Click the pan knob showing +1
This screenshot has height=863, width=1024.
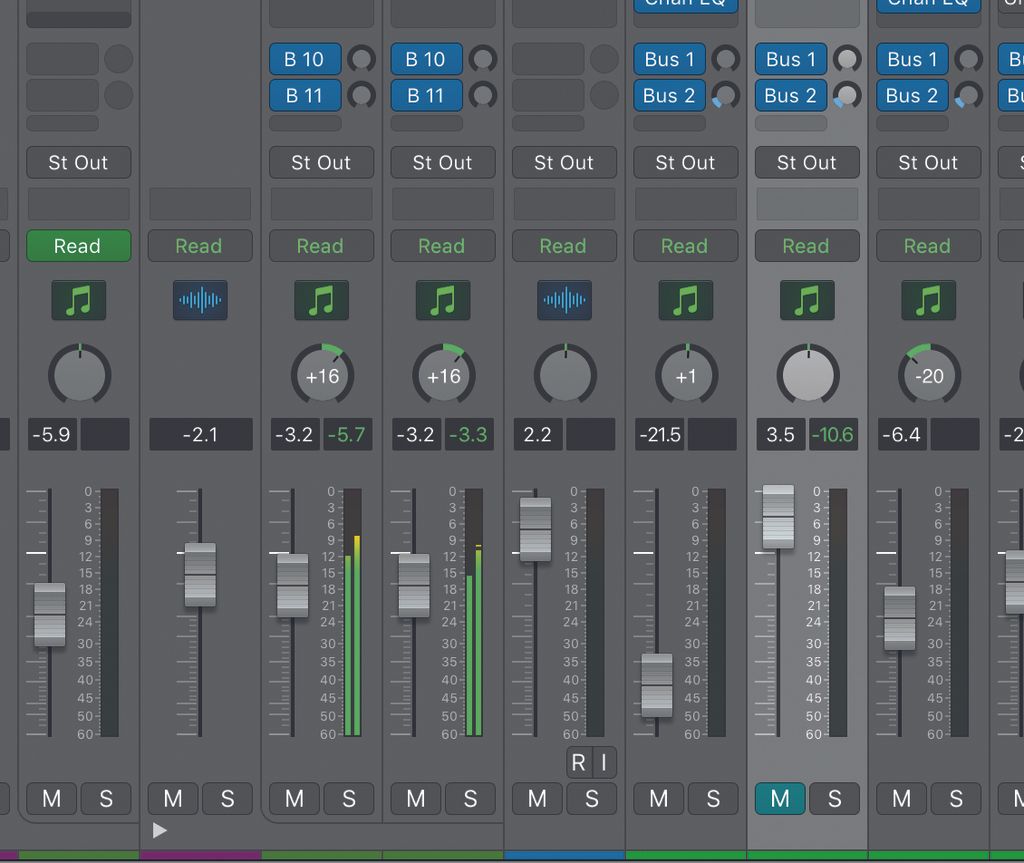point(686,375)
